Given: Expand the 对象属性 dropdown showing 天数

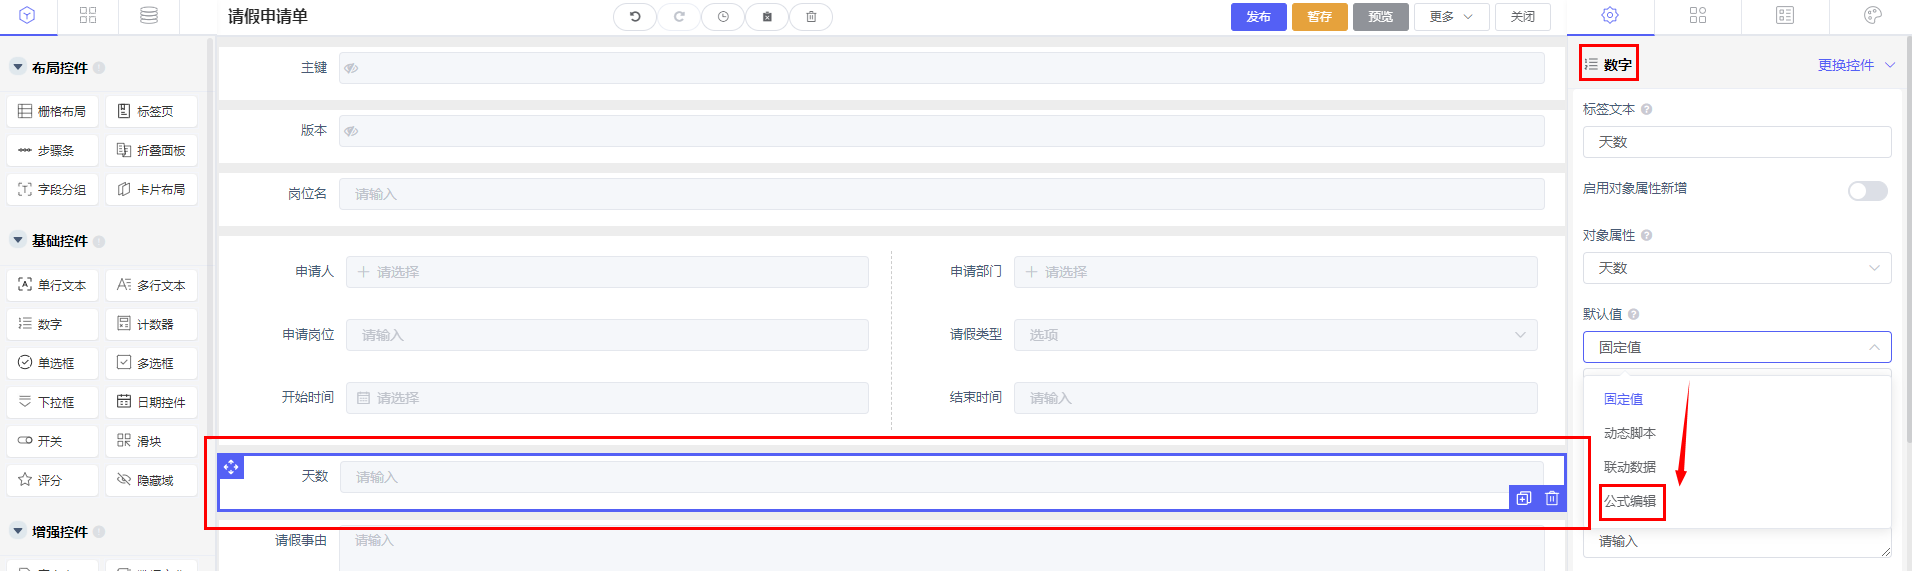Looking at the screenshot, I should tap(1736, 268).
